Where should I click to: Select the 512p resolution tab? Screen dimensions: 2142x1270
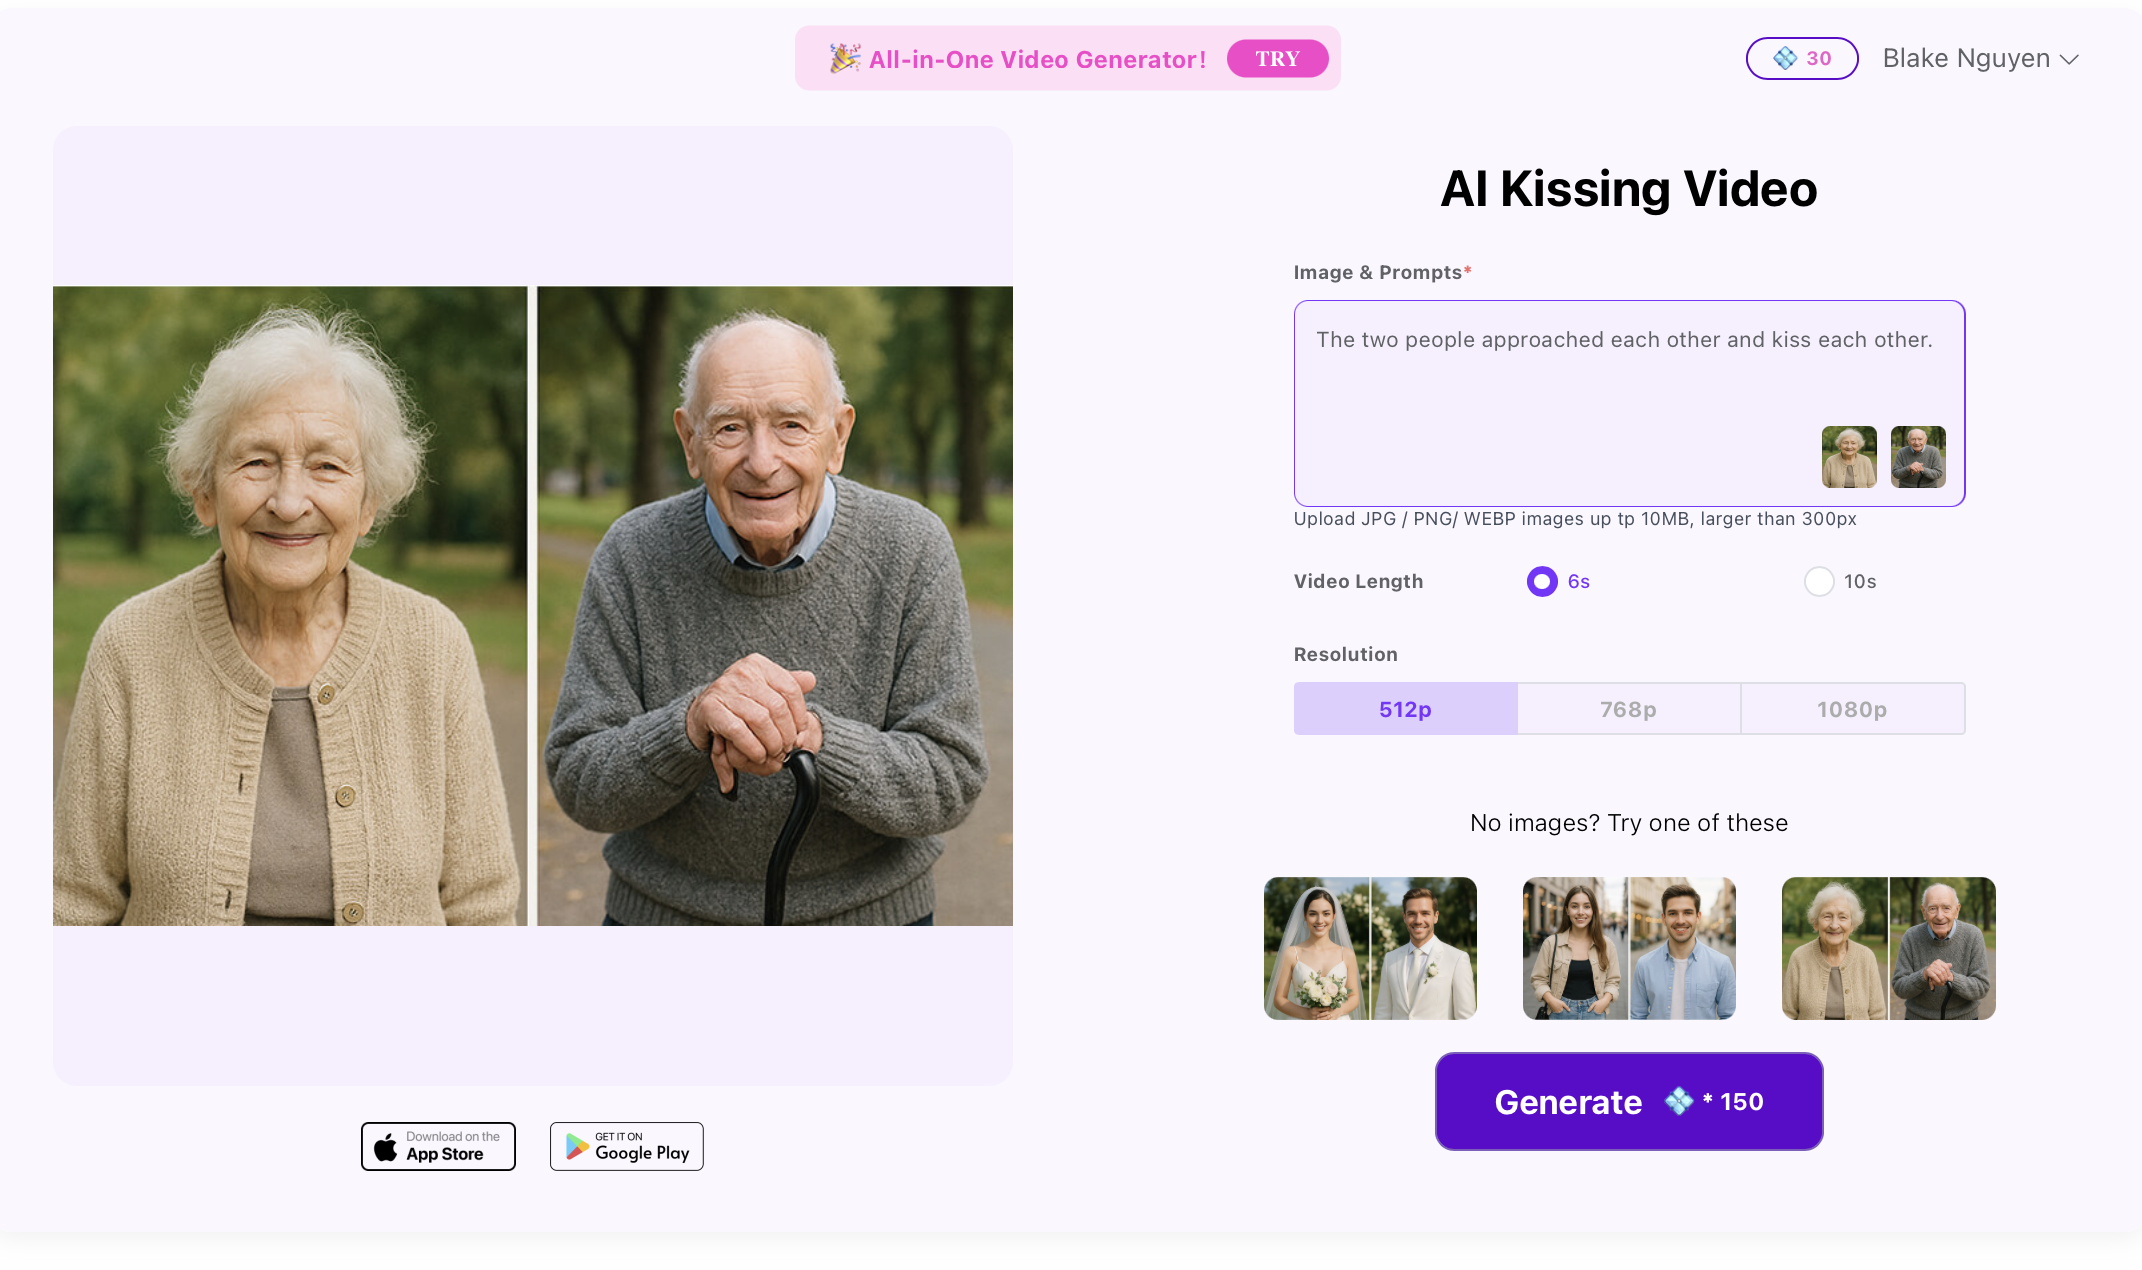(x=1405, y=709)
